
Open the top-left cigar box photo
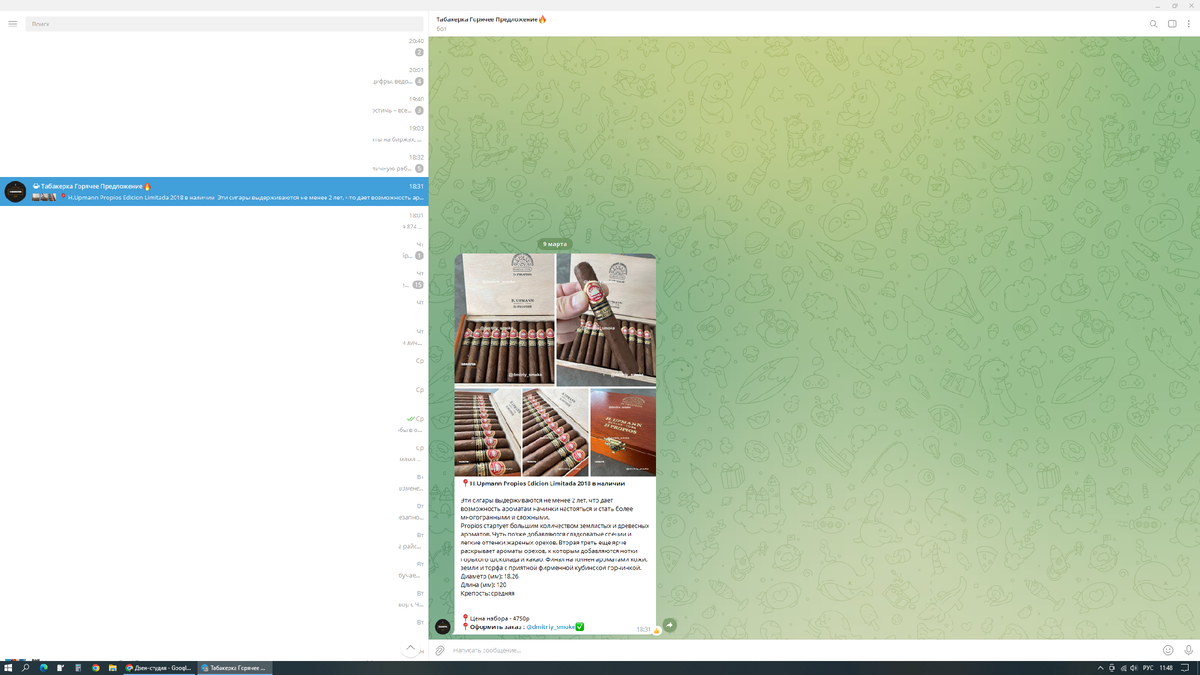point(504,319)
